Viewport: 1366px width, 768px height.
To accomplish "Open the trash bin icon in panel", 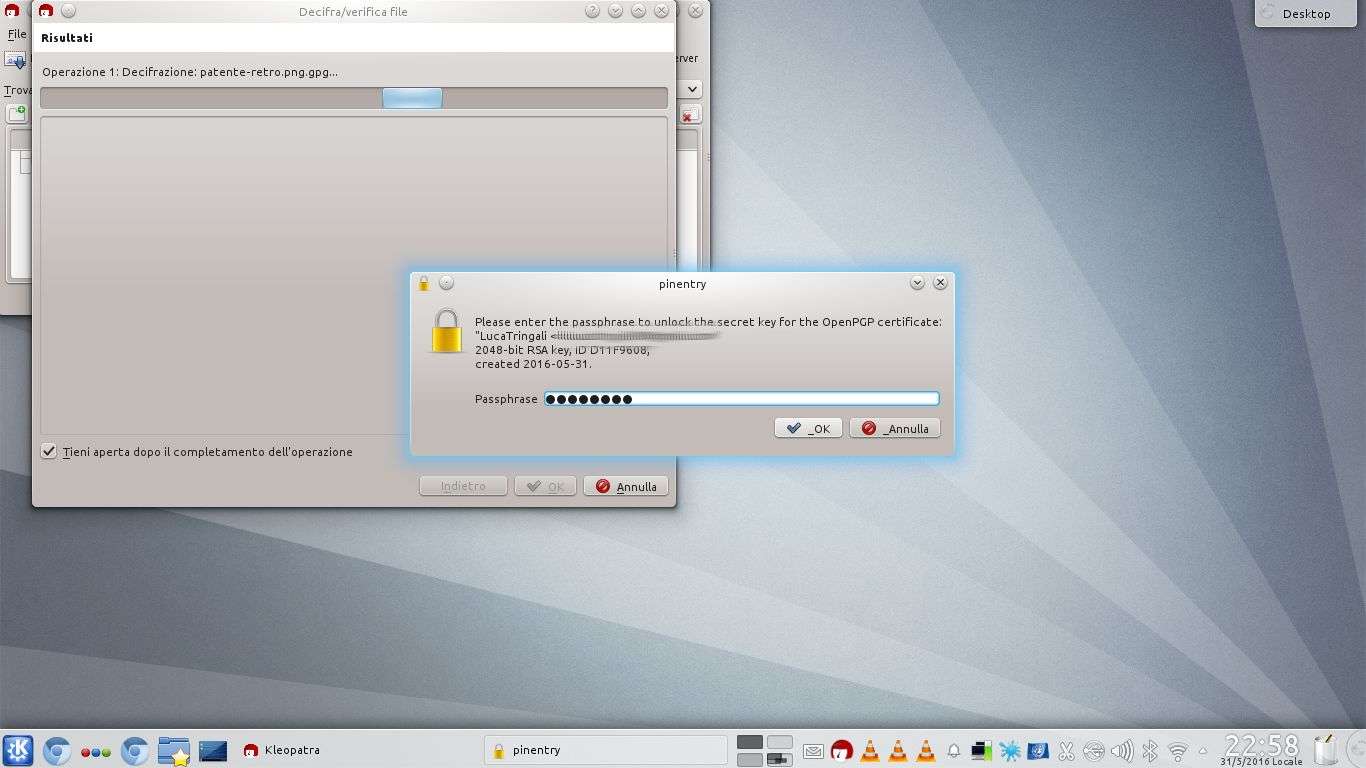I will pos(1326,750).
